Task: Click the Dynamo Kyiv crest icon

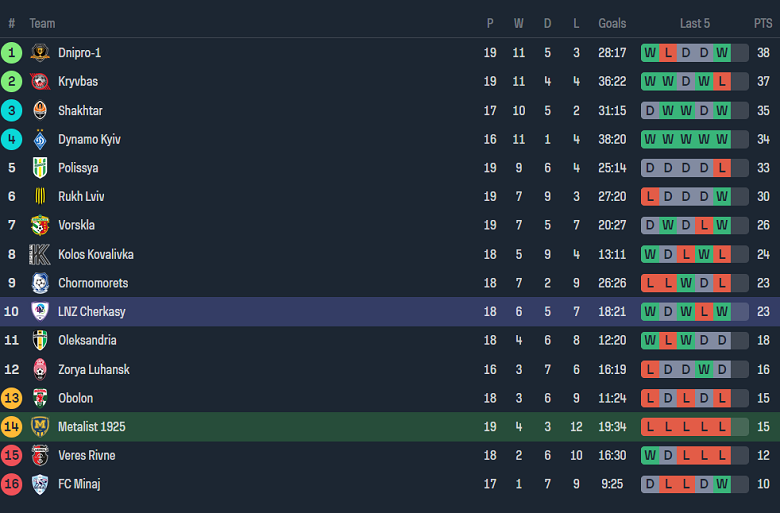Action: coord(40,139)
